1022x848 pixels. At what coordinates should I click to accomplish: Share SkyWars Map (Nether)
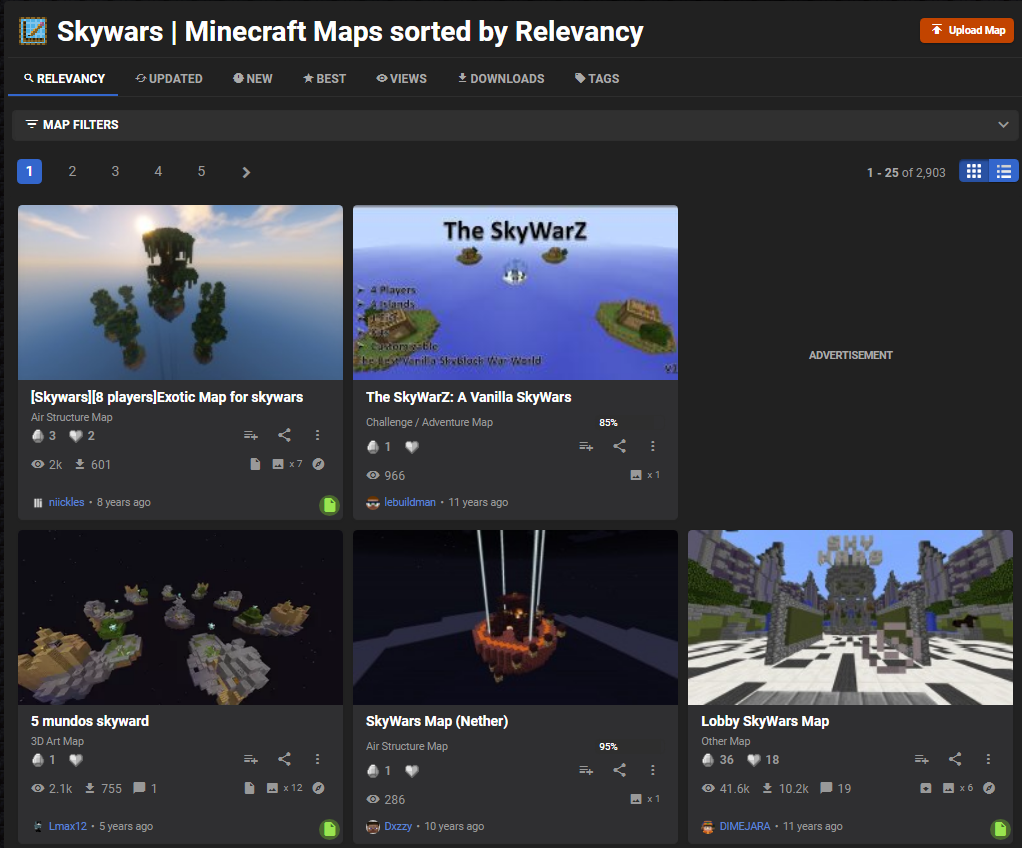click(x=619, y=770)
